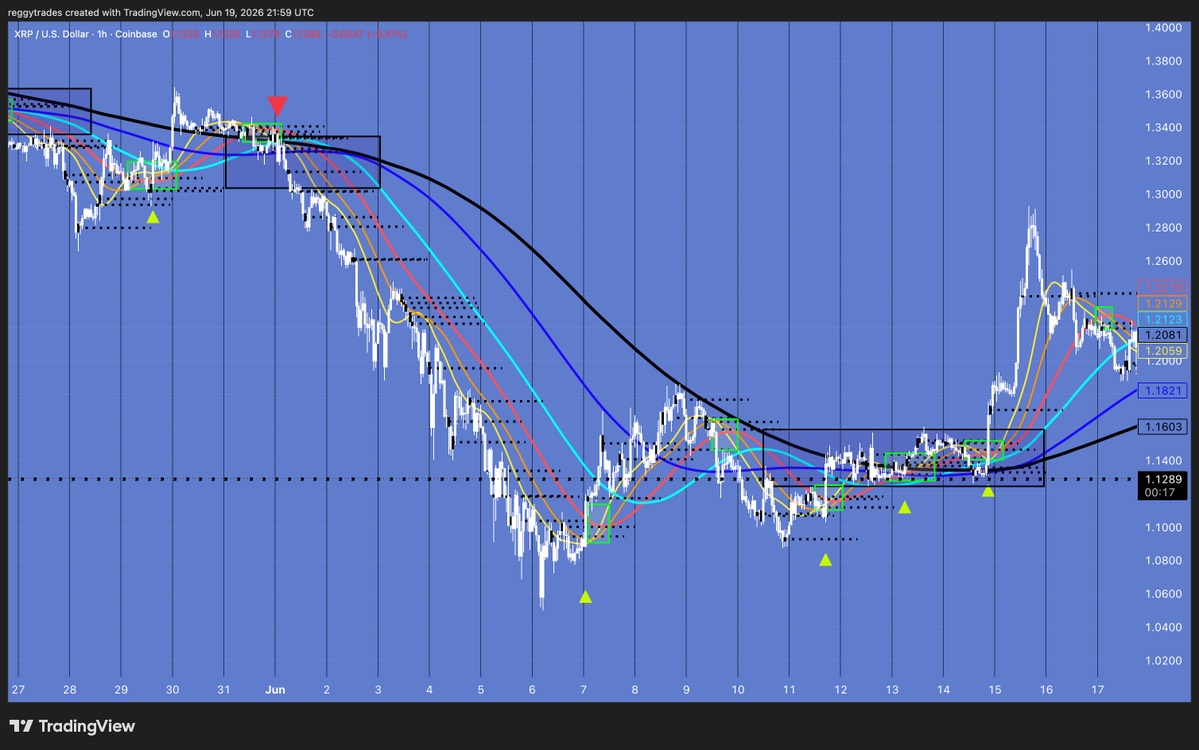Viewport: 1199px width, 750px height.
Task: Click the green up-triangle marker near May 29
Action: tap(153, 218)
